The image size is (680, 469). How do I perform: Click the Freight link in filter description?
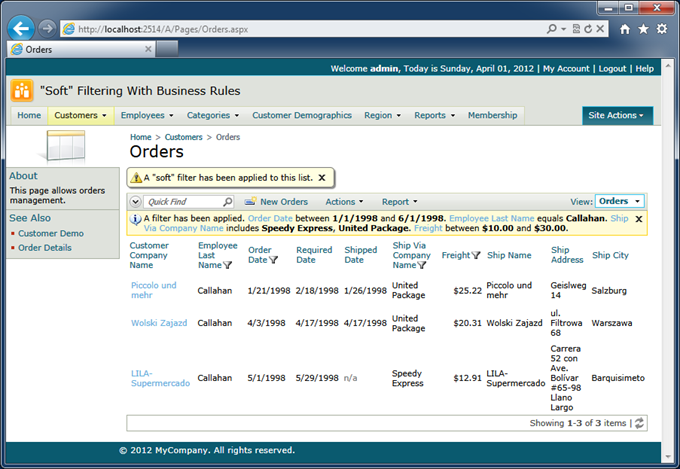tap(428, 228)
